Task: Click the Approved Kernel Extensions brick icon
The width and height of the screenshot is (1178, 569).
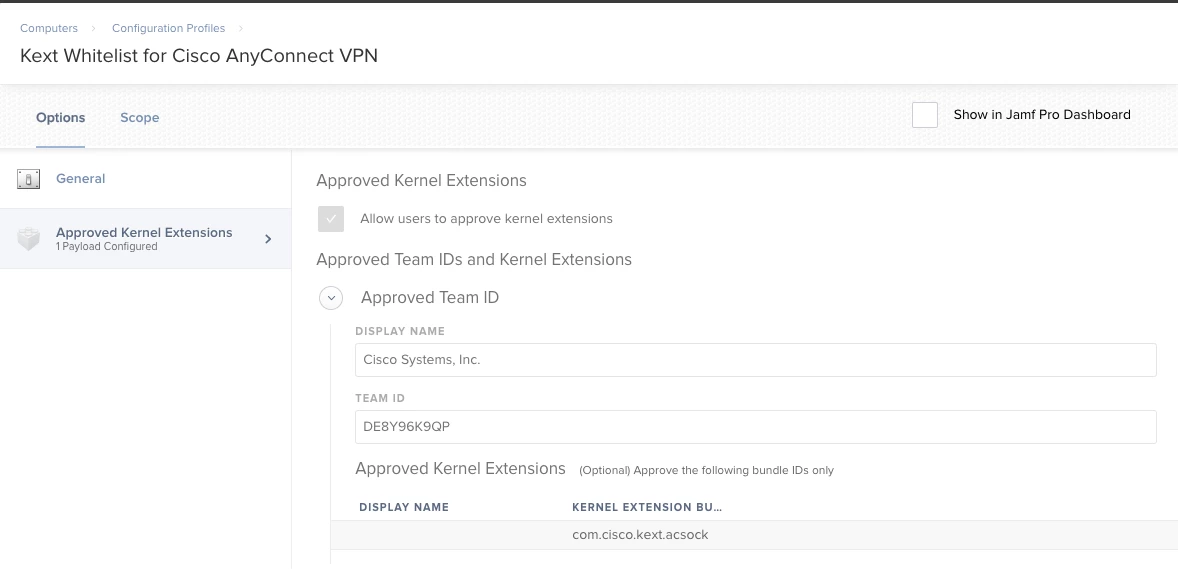Action: pyautogui.click(x=29, y=239)
